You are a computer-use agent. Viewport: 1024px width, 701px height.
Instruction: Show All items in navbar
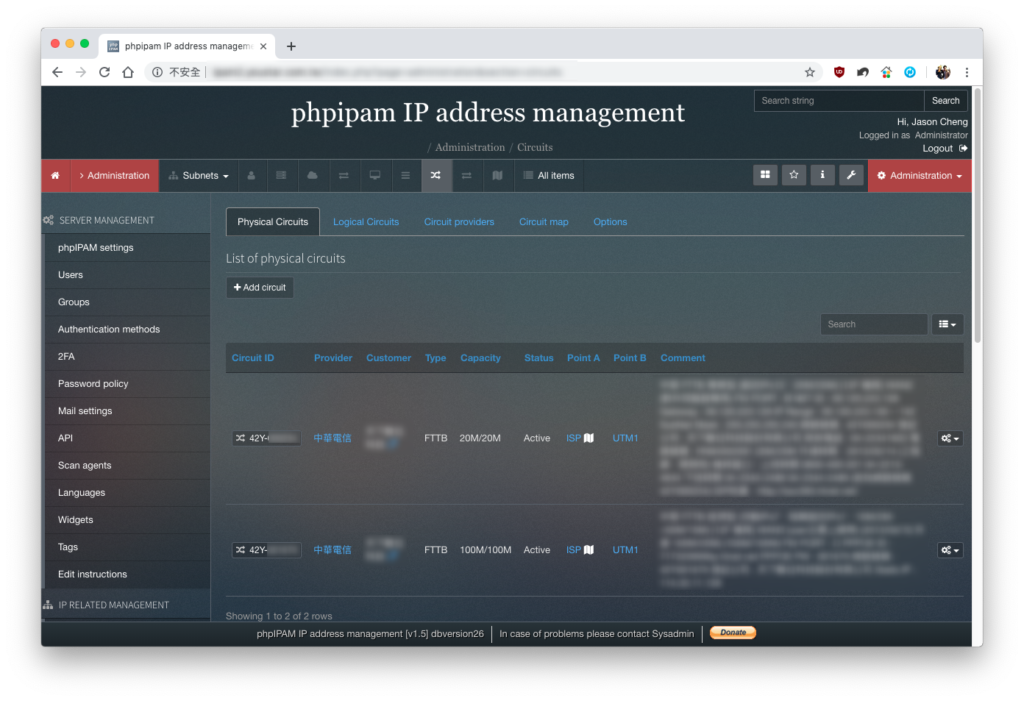tap(549, 176)
